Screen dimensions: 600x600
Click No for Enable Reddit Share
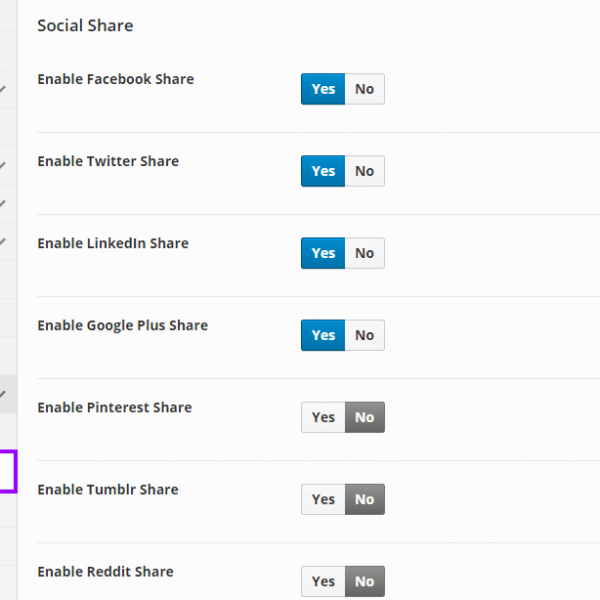tap(364, 581)
